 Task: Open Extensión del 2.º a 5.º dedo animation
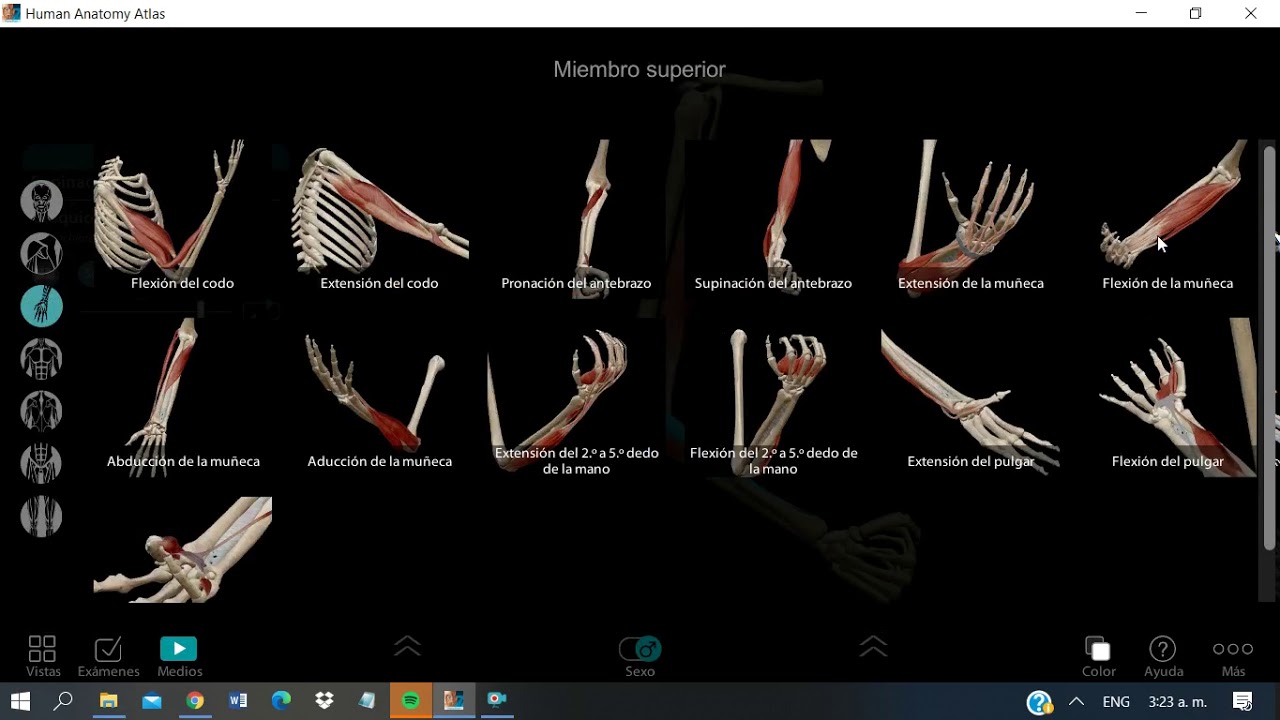tap(576, 397)
